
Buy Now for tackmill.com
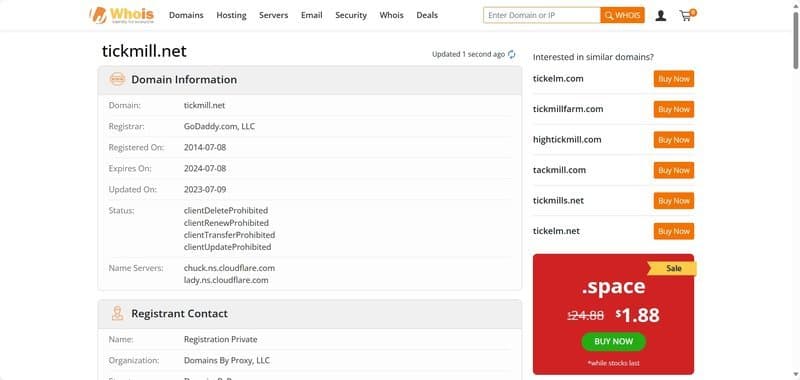click(673, 170)
